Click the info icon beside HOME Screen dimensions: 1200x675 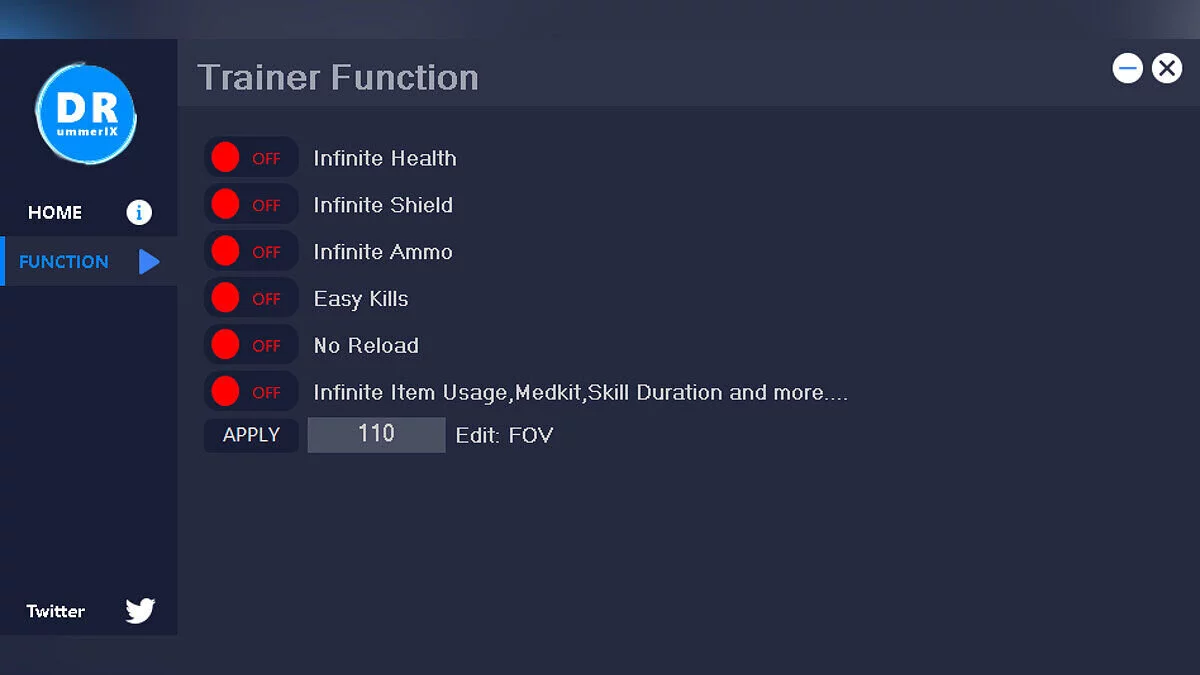pos(139,212)
